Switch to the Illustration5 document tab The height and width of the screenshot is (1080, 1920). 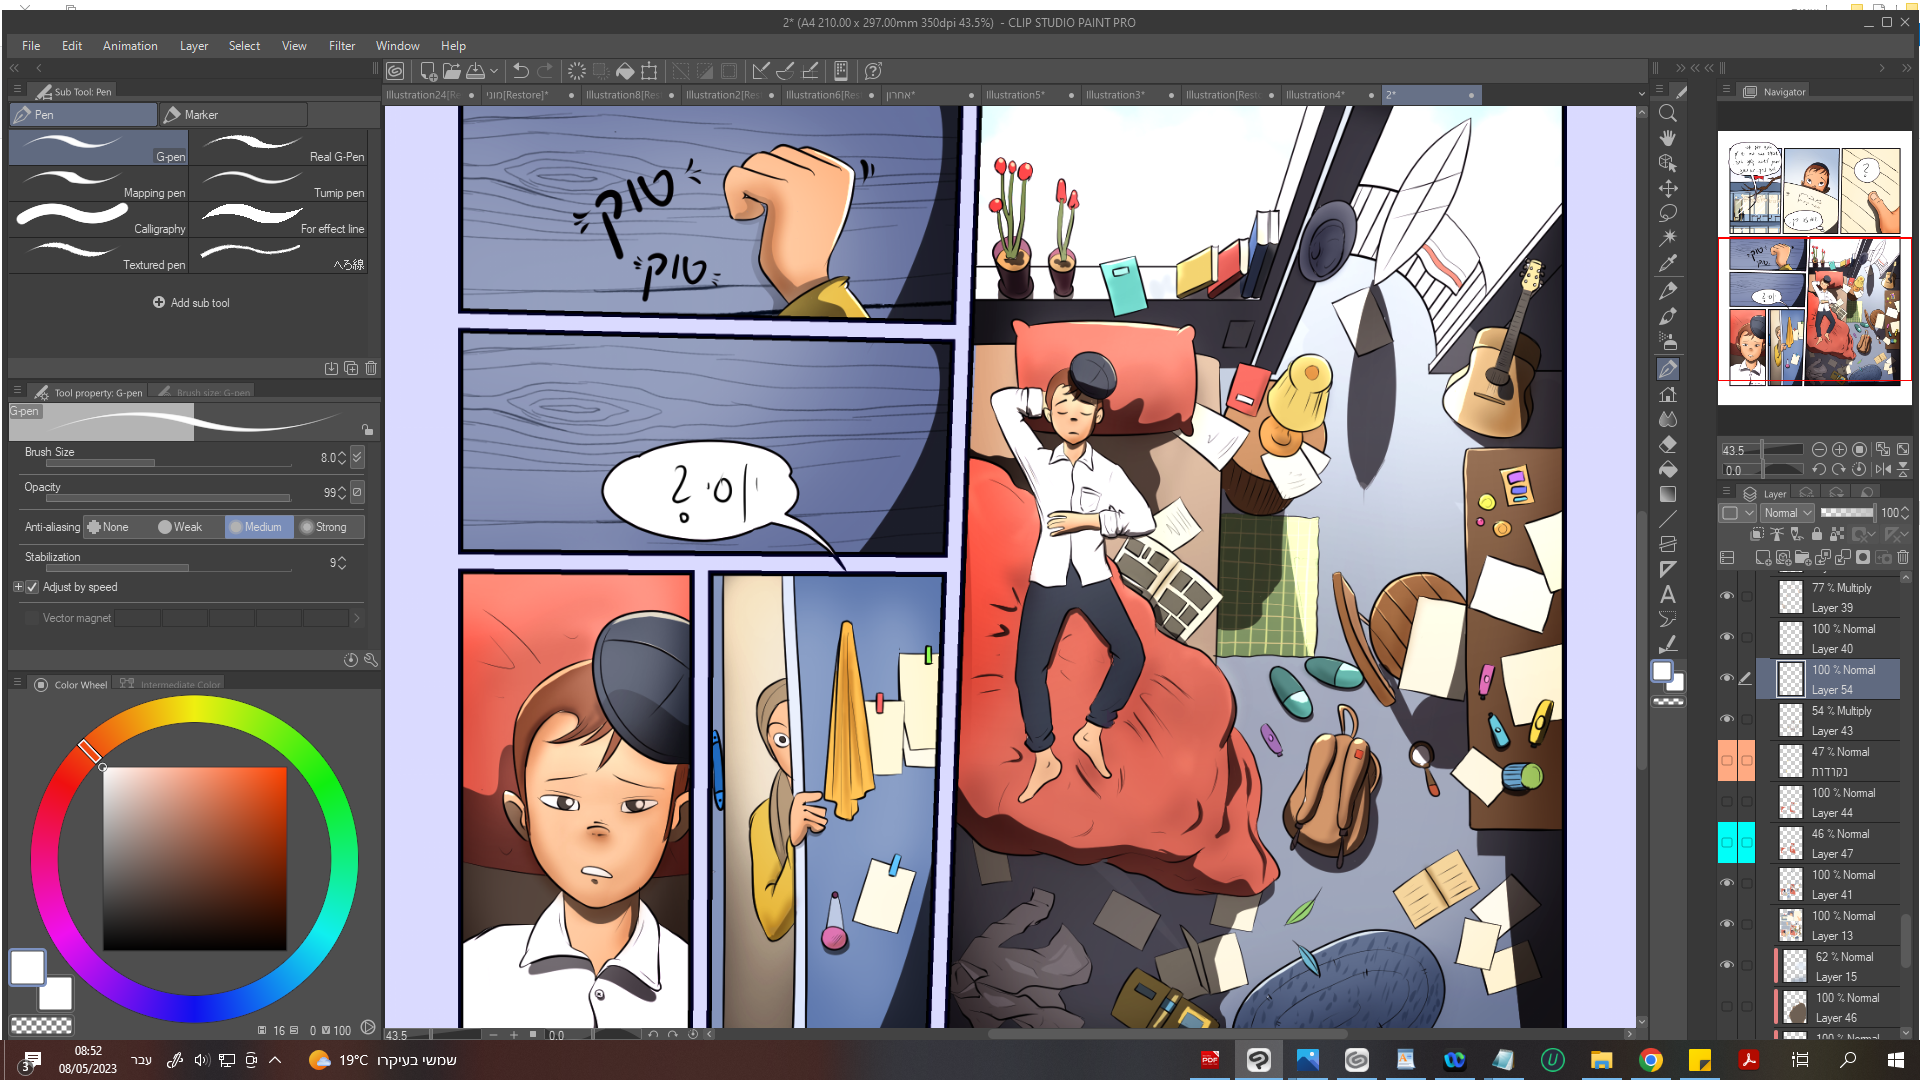pyautogui.click(x=1014, y=95)
